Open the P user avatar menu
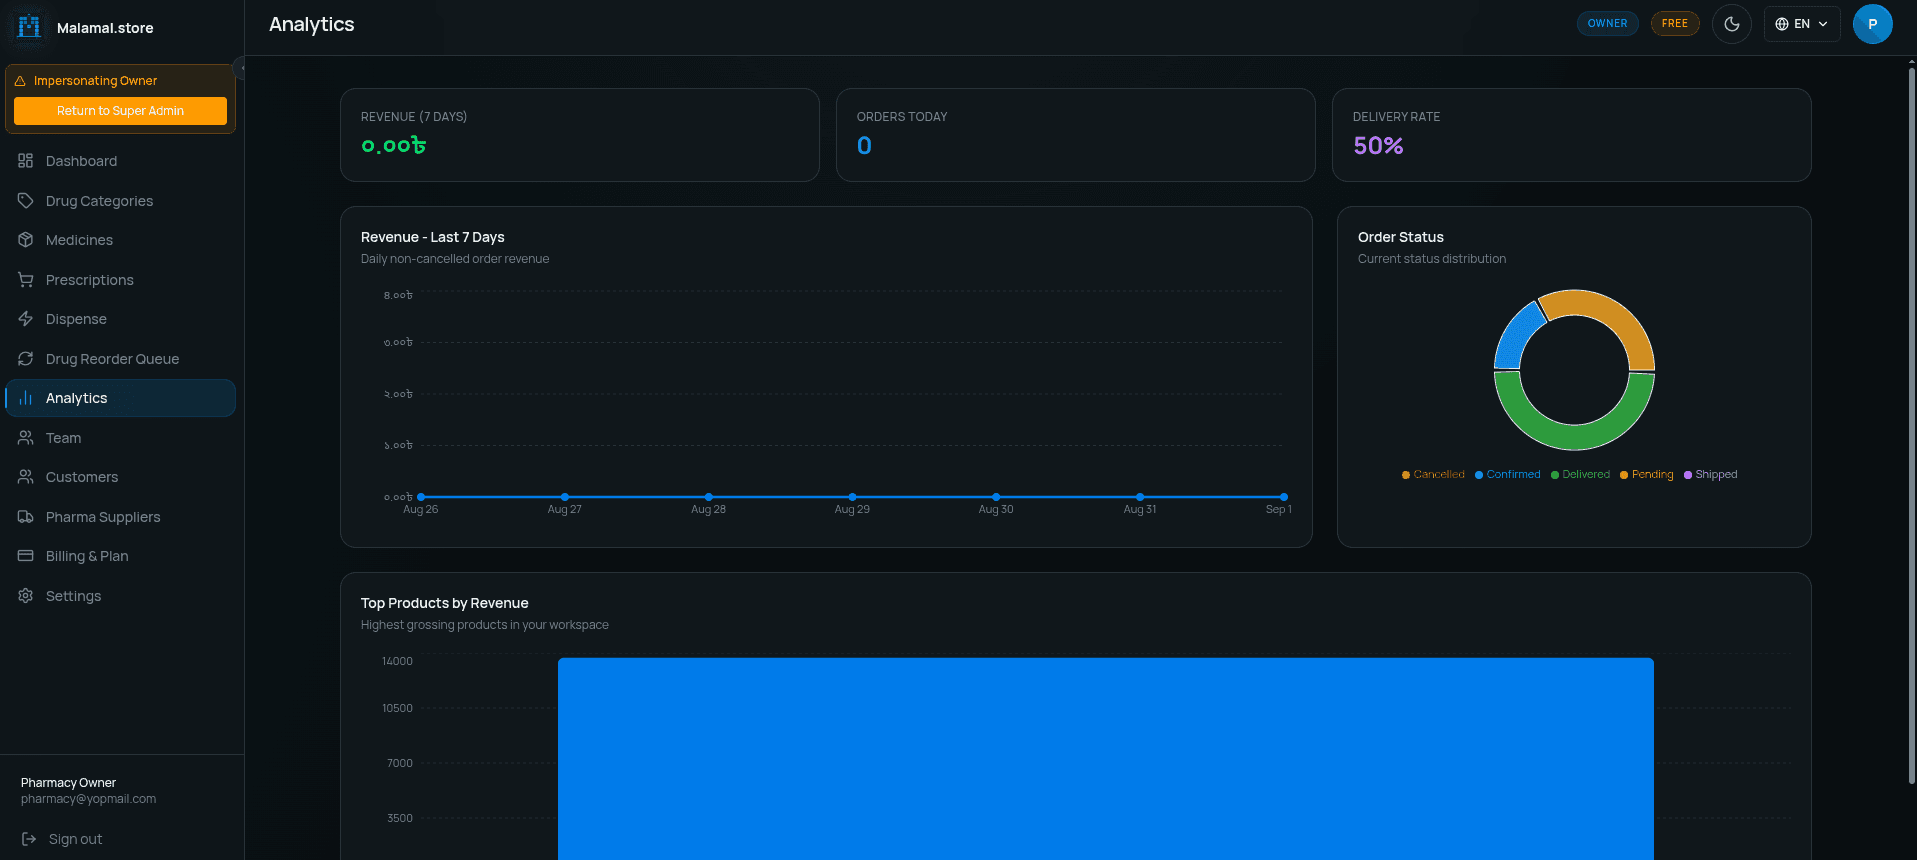Screen dimensions: 1917x860 click(x=1872, y=24)
